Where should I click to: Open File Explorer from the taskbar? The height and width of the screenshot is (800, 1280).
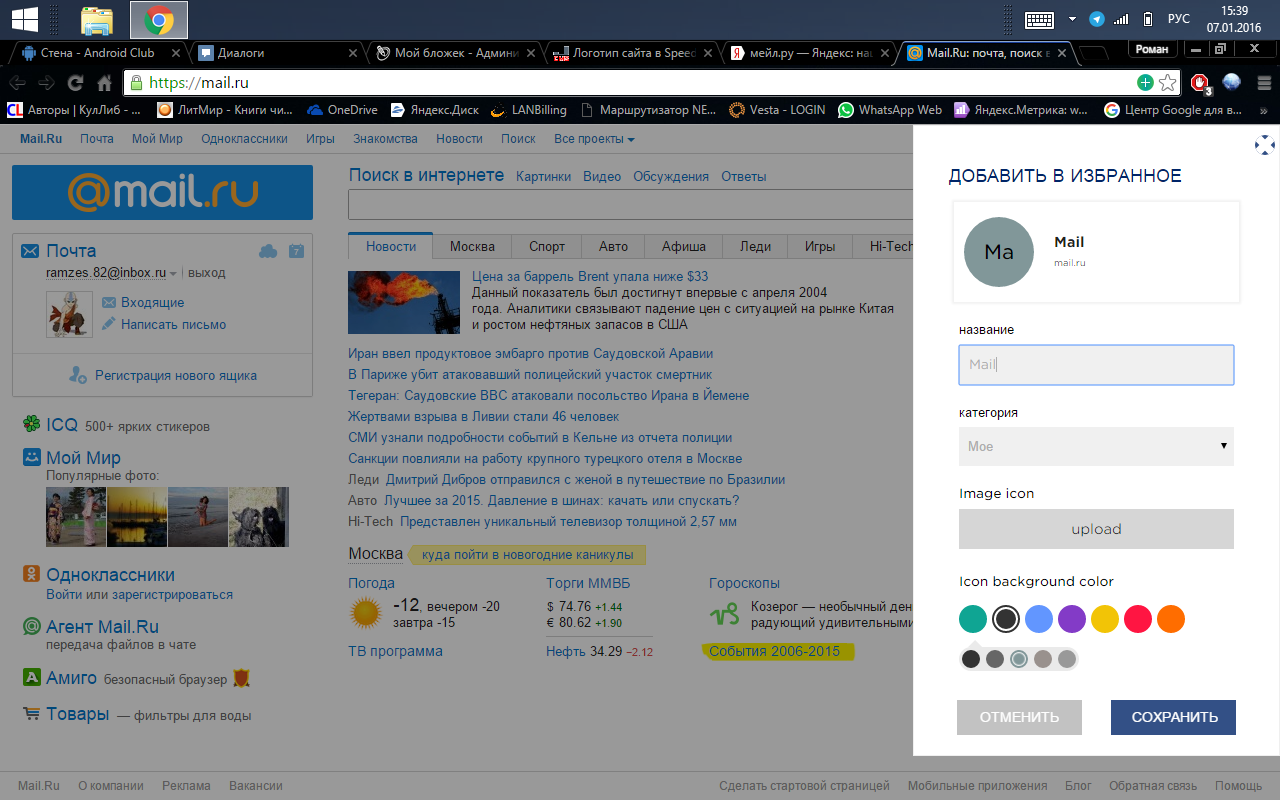coord(97,19)
